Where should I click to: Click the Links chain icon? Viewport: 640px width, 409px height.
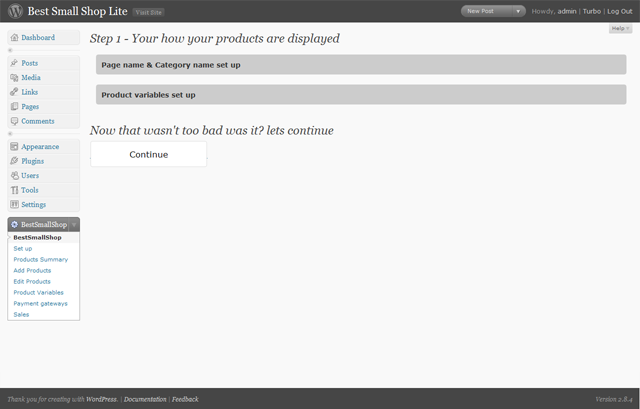click(x=14, y=92)
